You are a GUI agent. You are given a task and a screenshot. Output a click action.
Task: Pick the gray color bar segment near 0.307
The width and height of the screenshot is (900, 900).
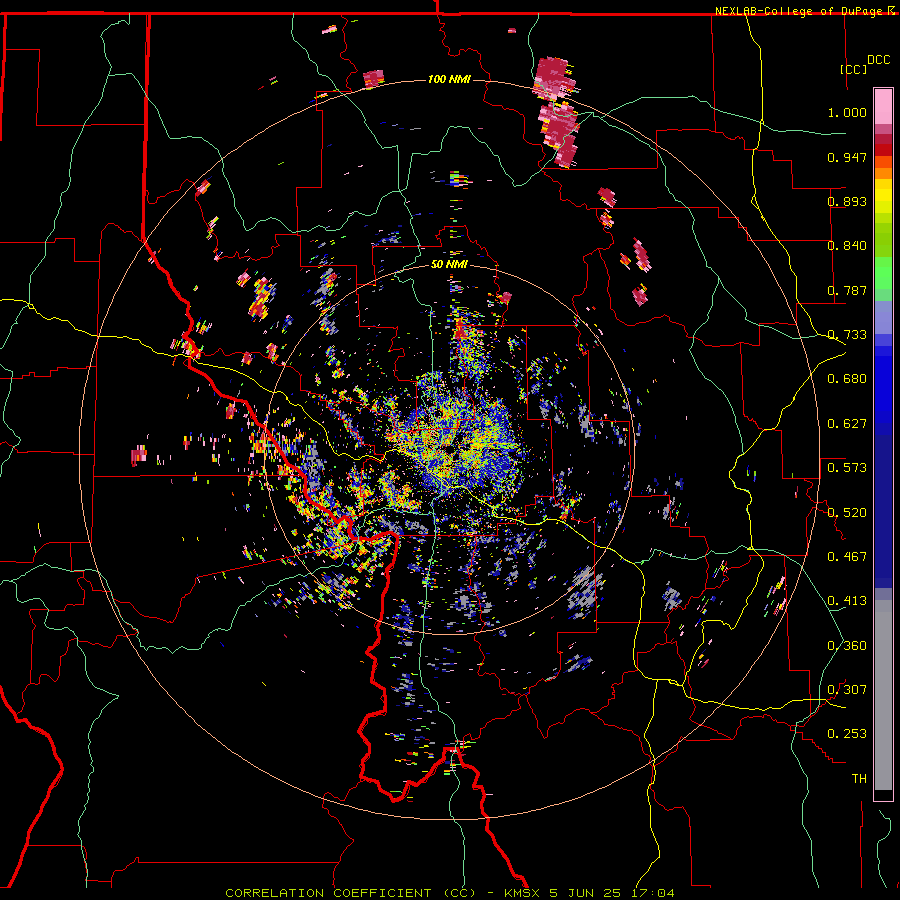pos(883,695)
